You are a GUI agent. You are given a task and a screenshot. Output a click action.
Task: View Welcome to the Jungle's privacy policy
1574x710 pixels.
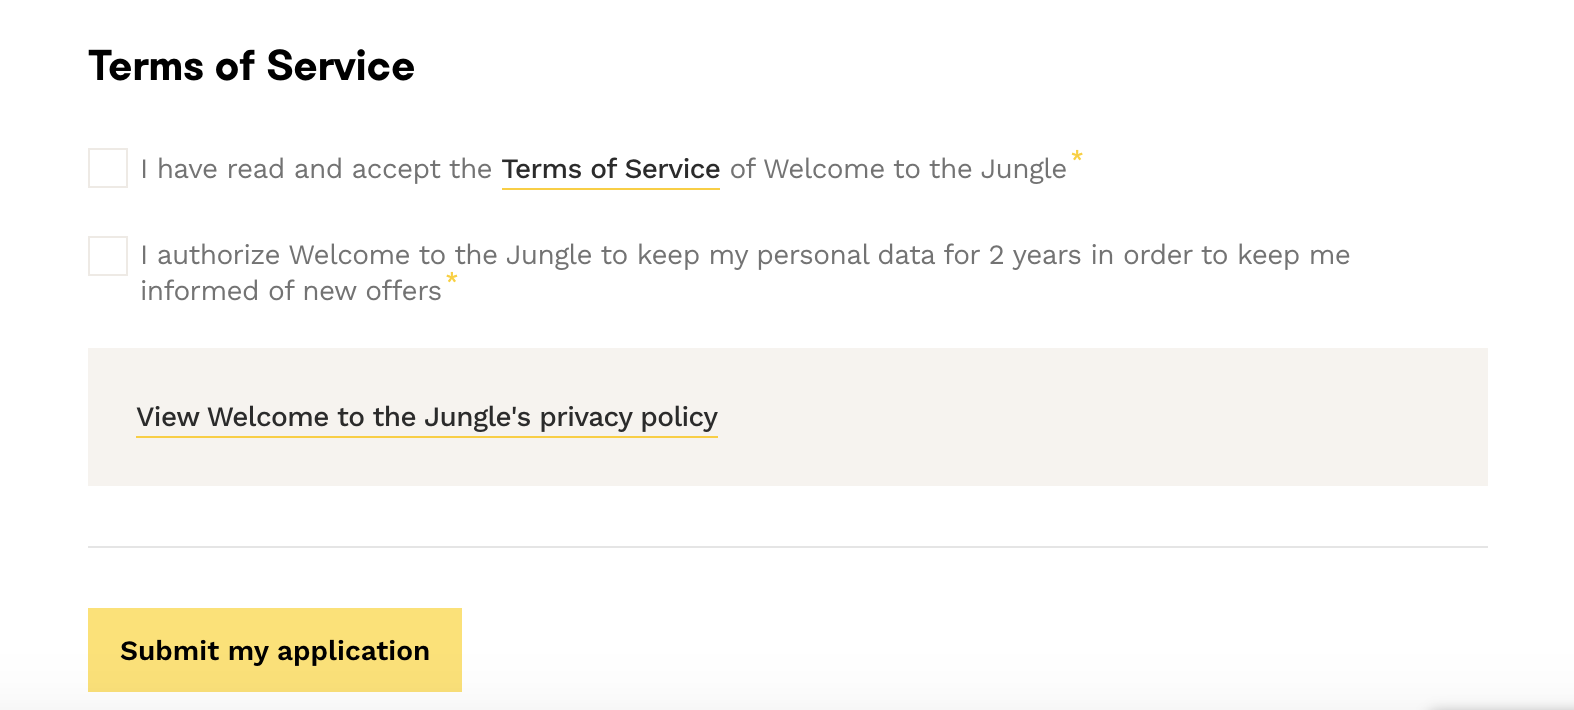[x=427, y=417]
